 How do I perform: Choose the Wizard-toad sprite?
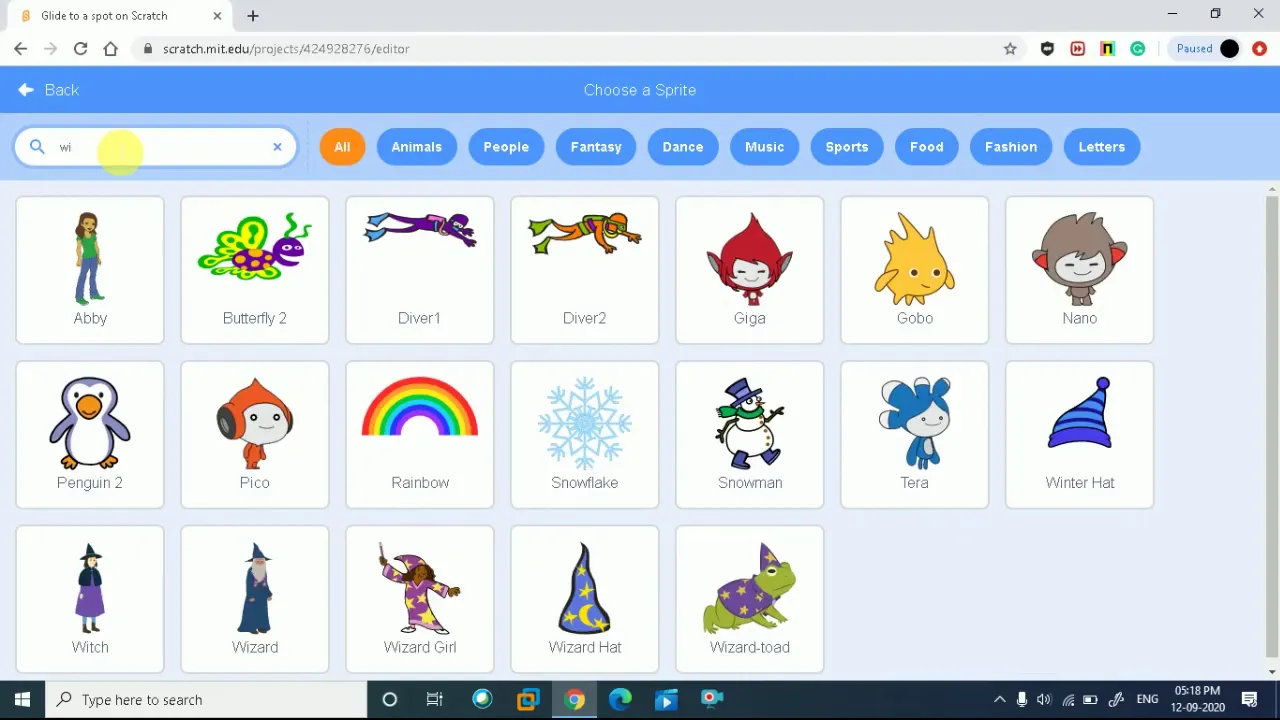(750, 599)
